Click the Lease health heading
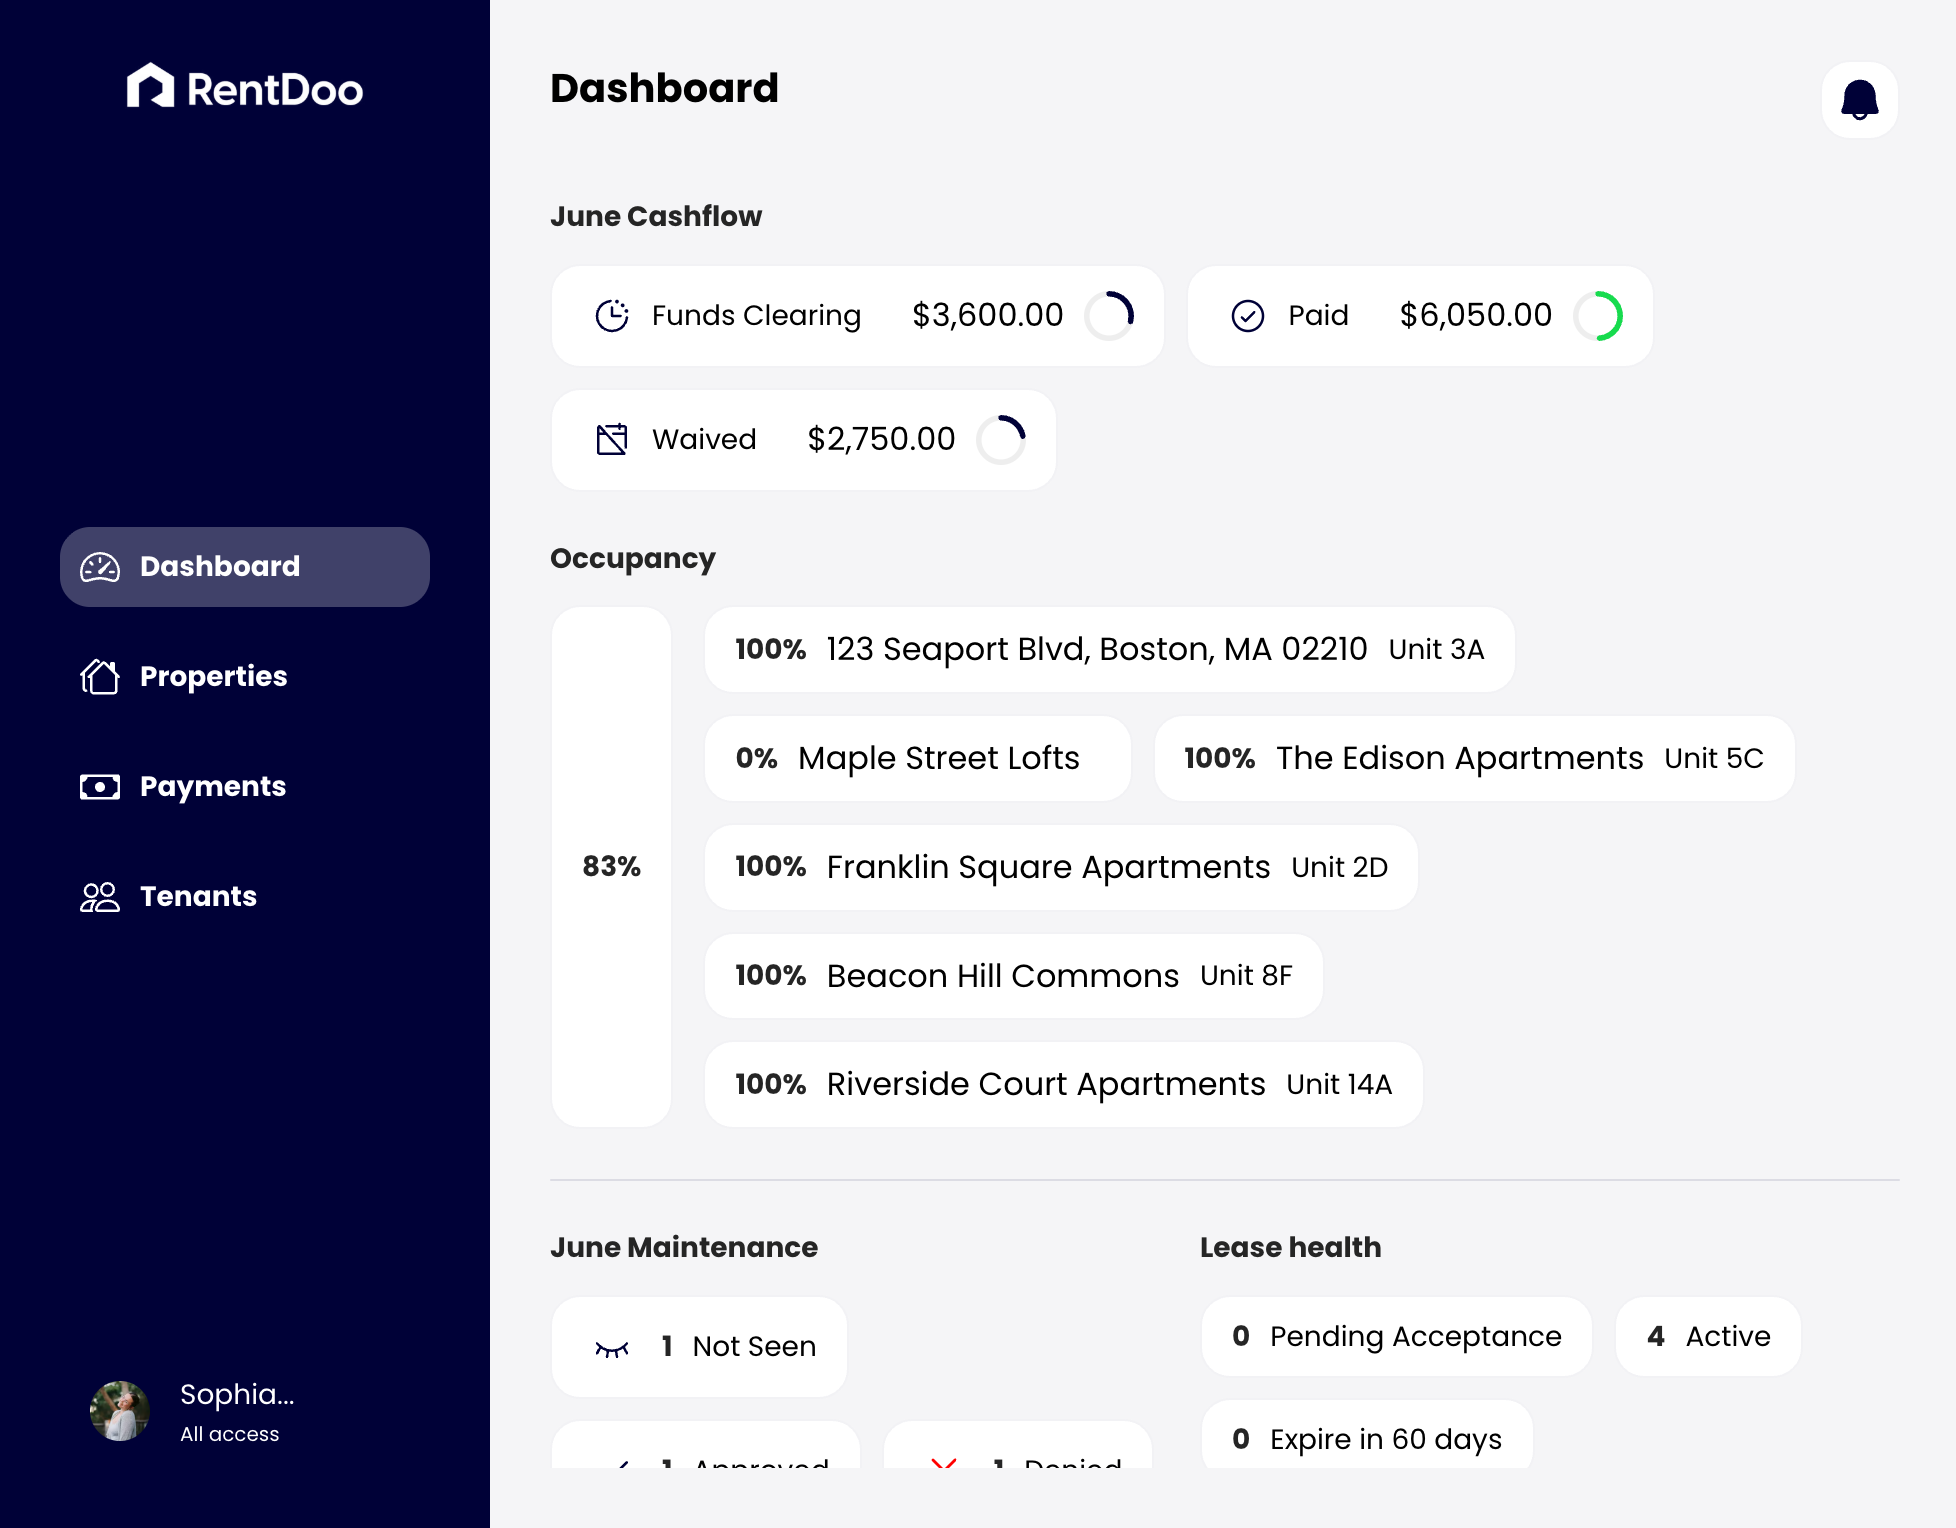The height and width of the screenshot is (1528, 1956). click(x=1291, y=1248)
